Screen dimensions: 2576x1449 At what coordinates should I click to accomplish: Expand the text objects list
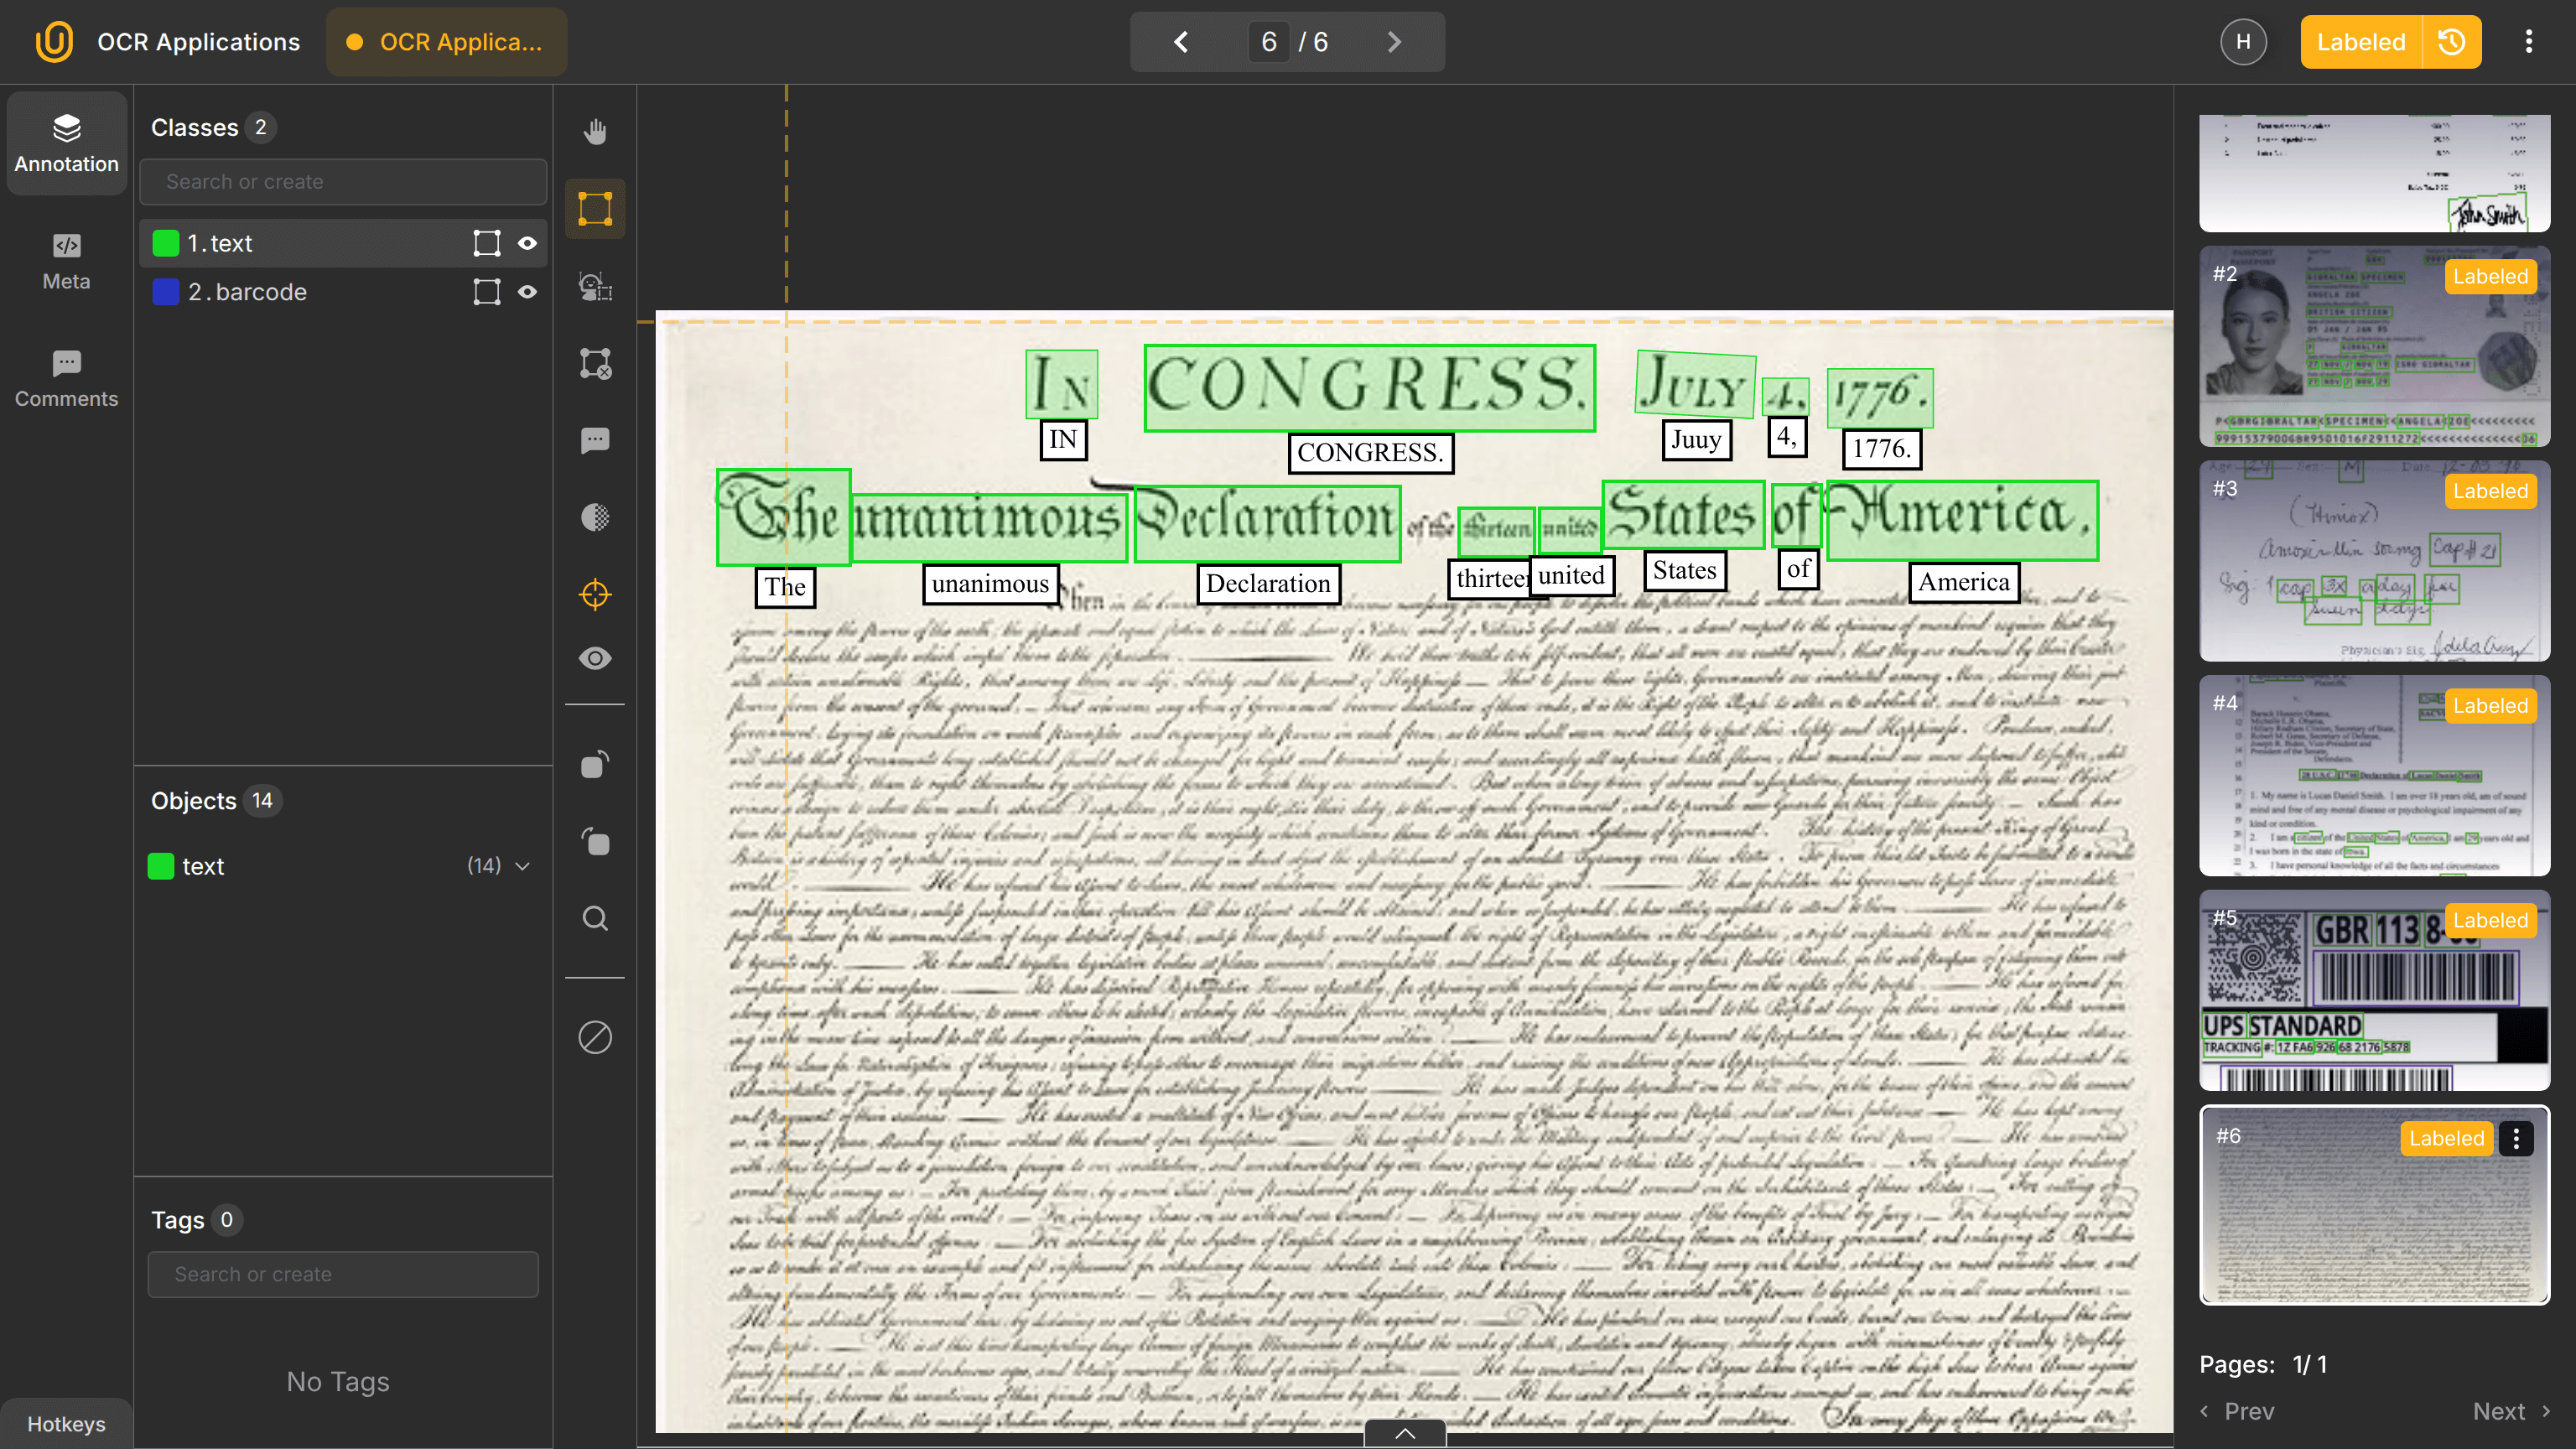523,866
